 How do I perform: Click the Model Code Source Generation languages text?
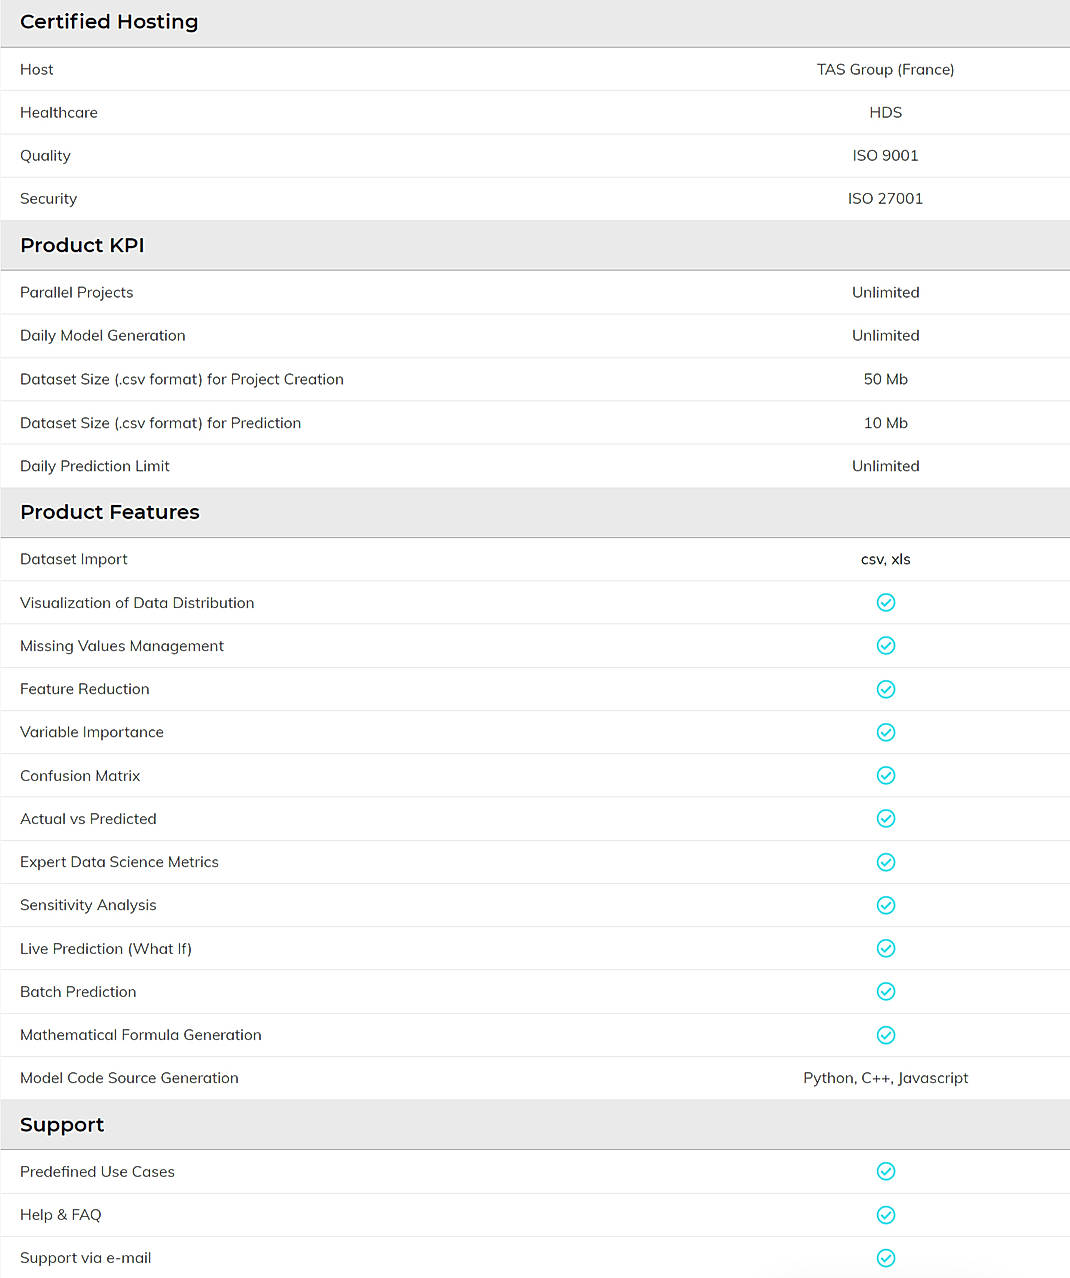click(886, 1078)
